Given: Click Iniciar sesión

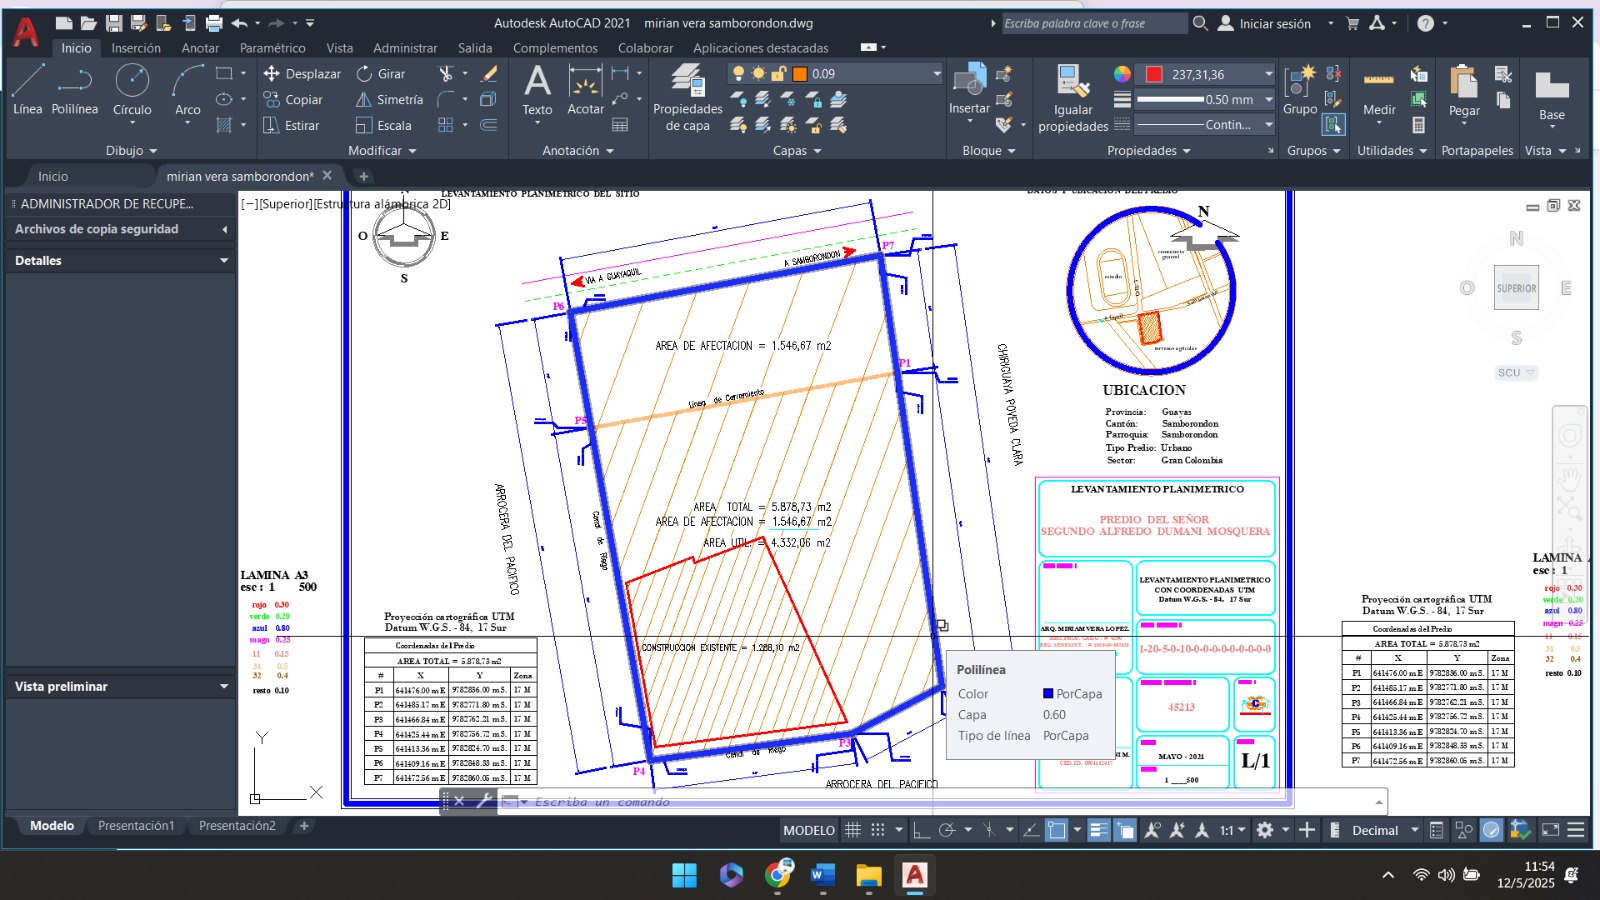Looking at the screenshot, I should coord(1274,23).
